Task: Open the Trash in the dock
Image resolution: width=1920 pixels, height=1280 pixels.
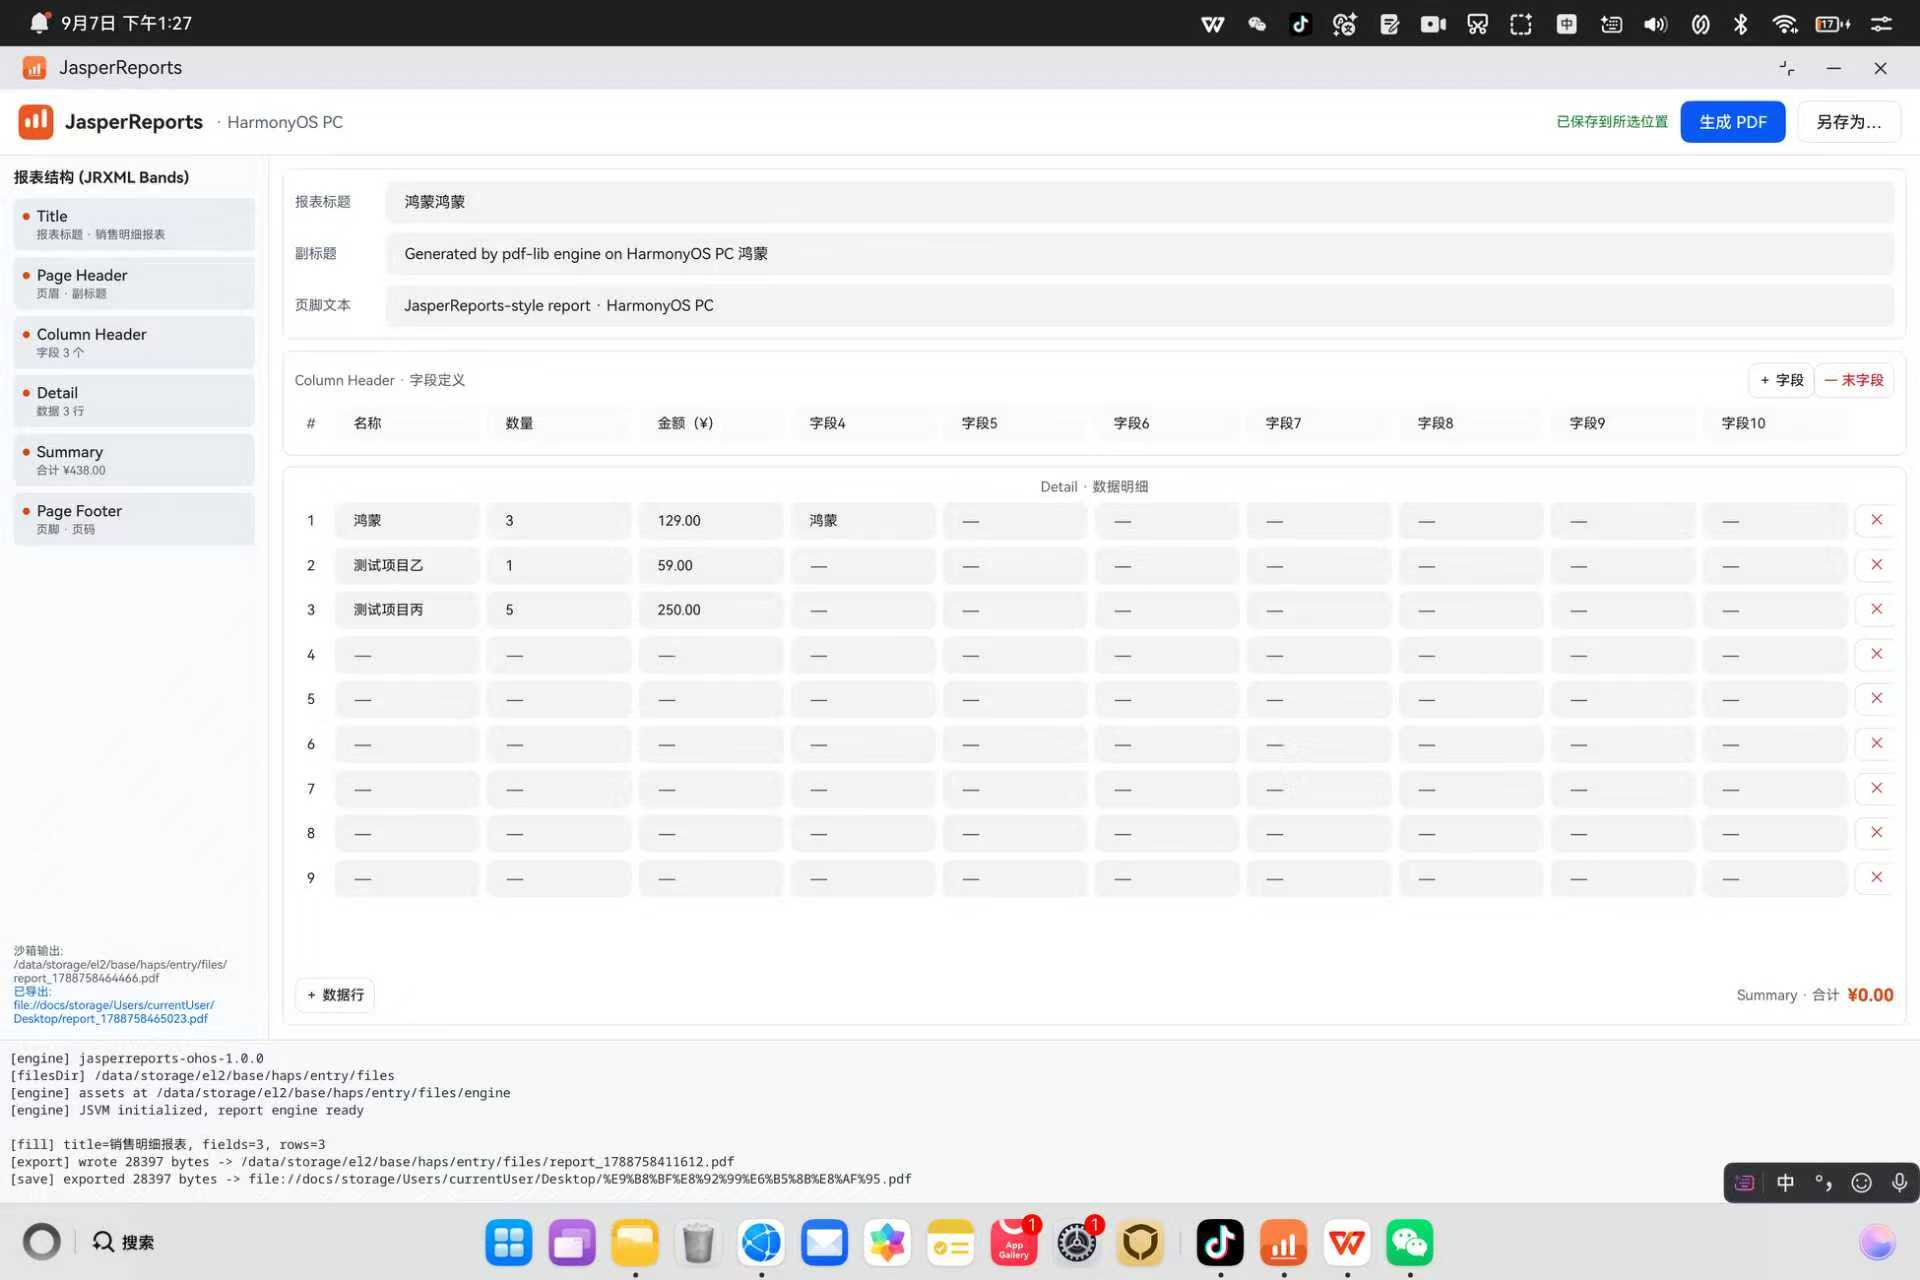Action: click(x=698, y=1243)
